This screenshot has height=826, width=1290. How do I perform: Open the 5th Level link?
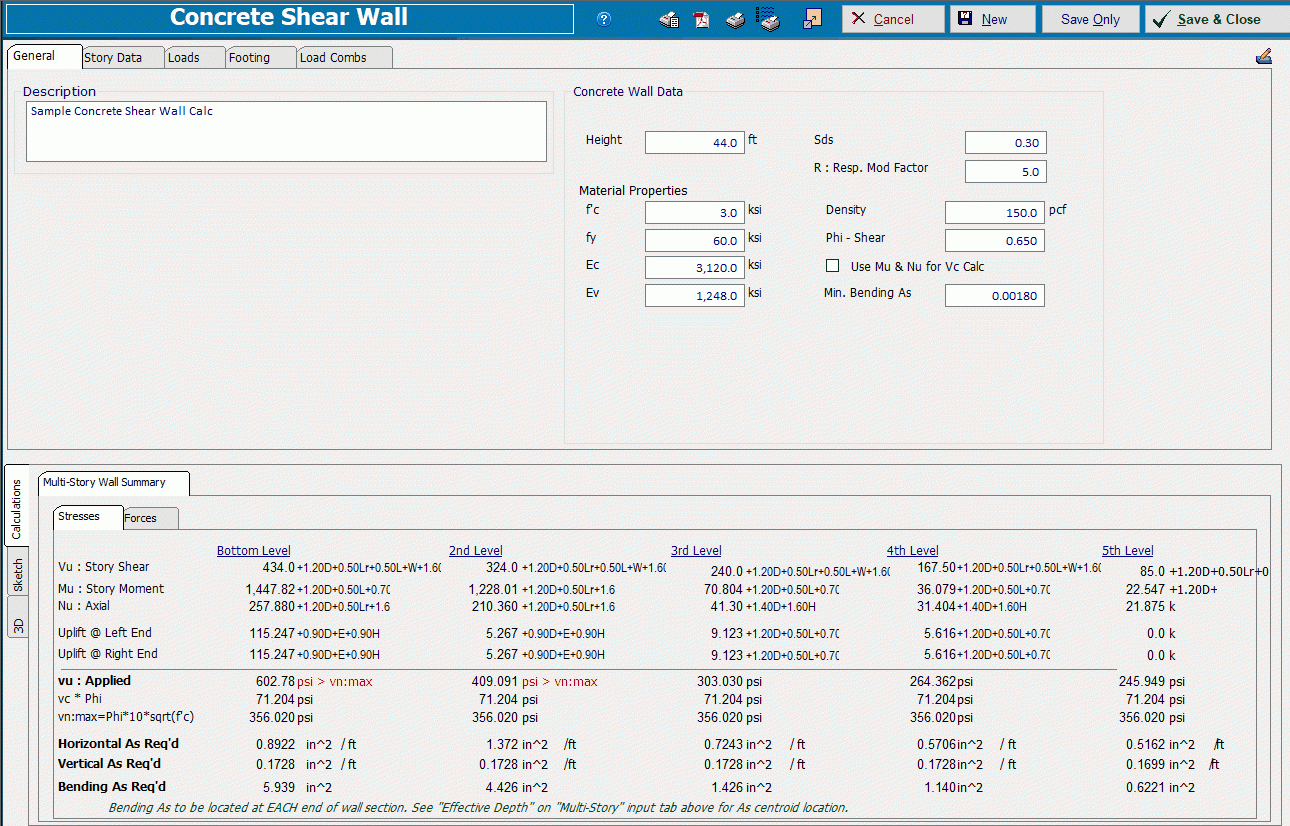point(1127,550)
